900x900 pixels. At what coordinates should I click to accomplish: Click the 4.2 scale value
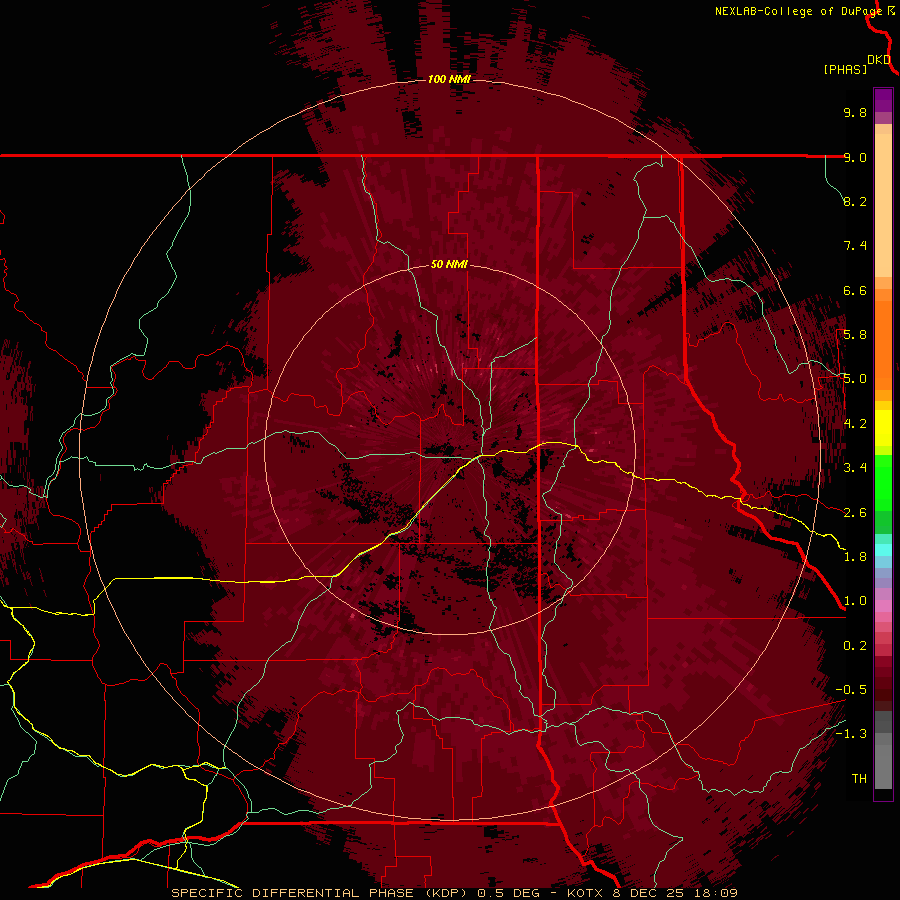point(855,424)
